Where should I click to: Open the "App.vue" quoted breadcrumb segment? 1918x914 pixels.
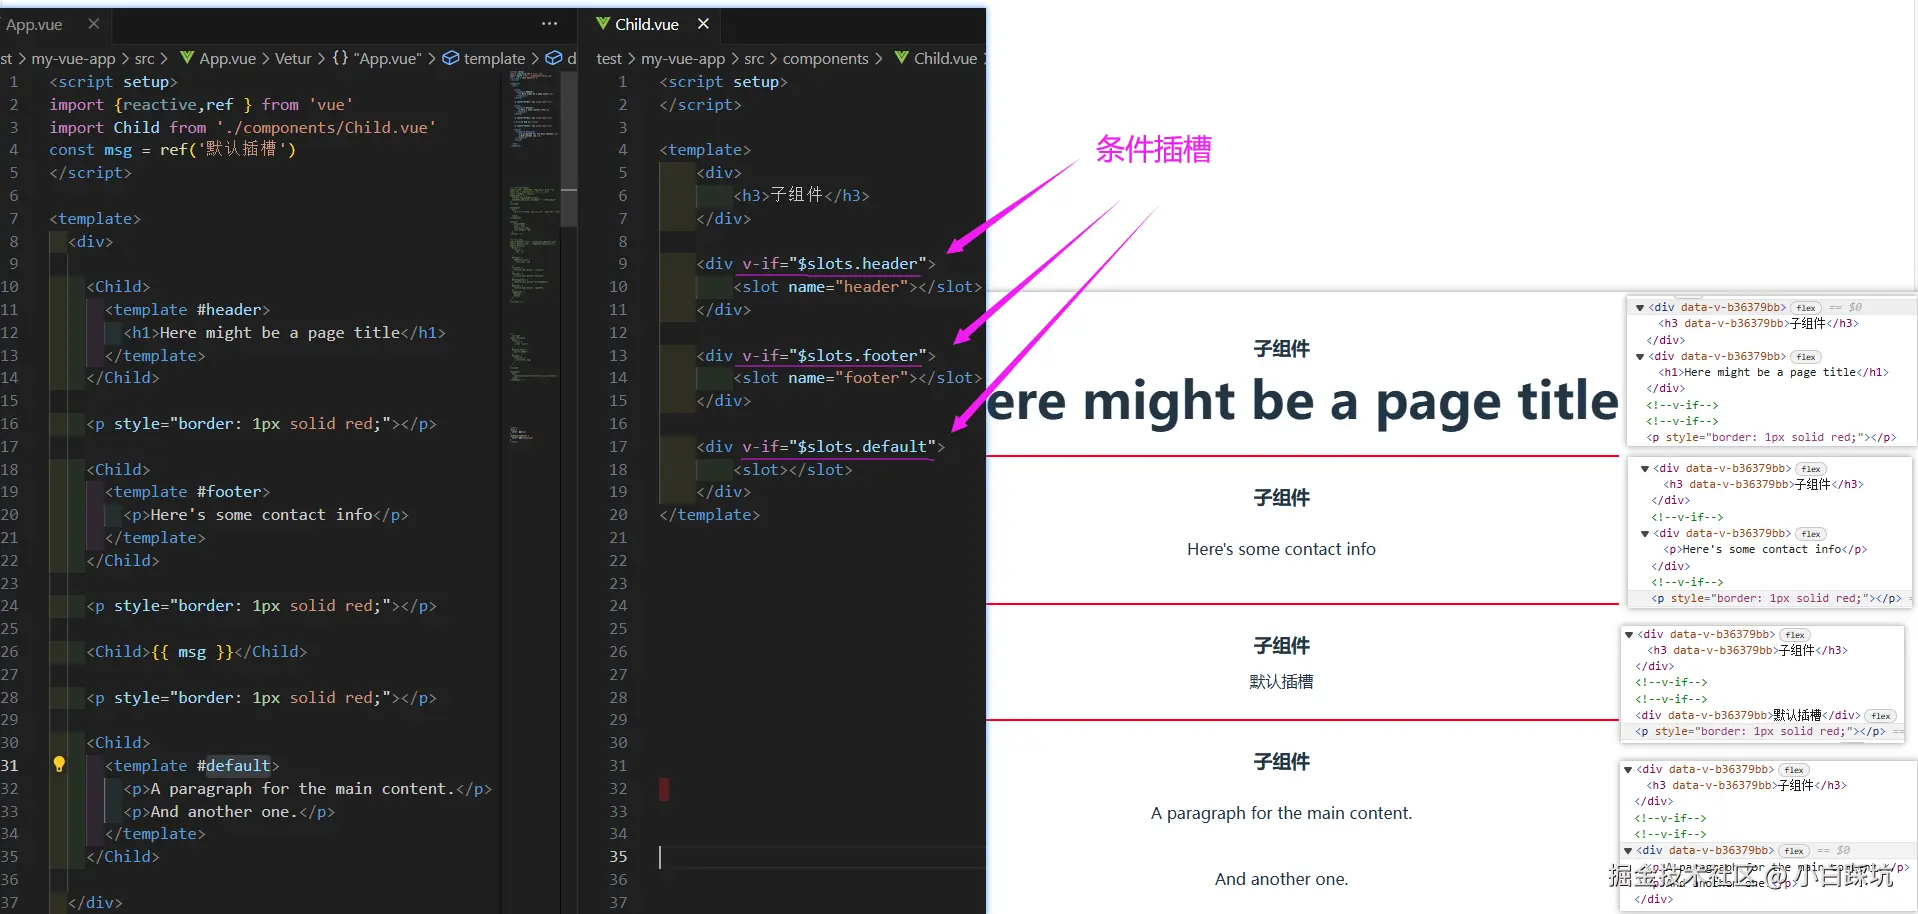[387, 59]
